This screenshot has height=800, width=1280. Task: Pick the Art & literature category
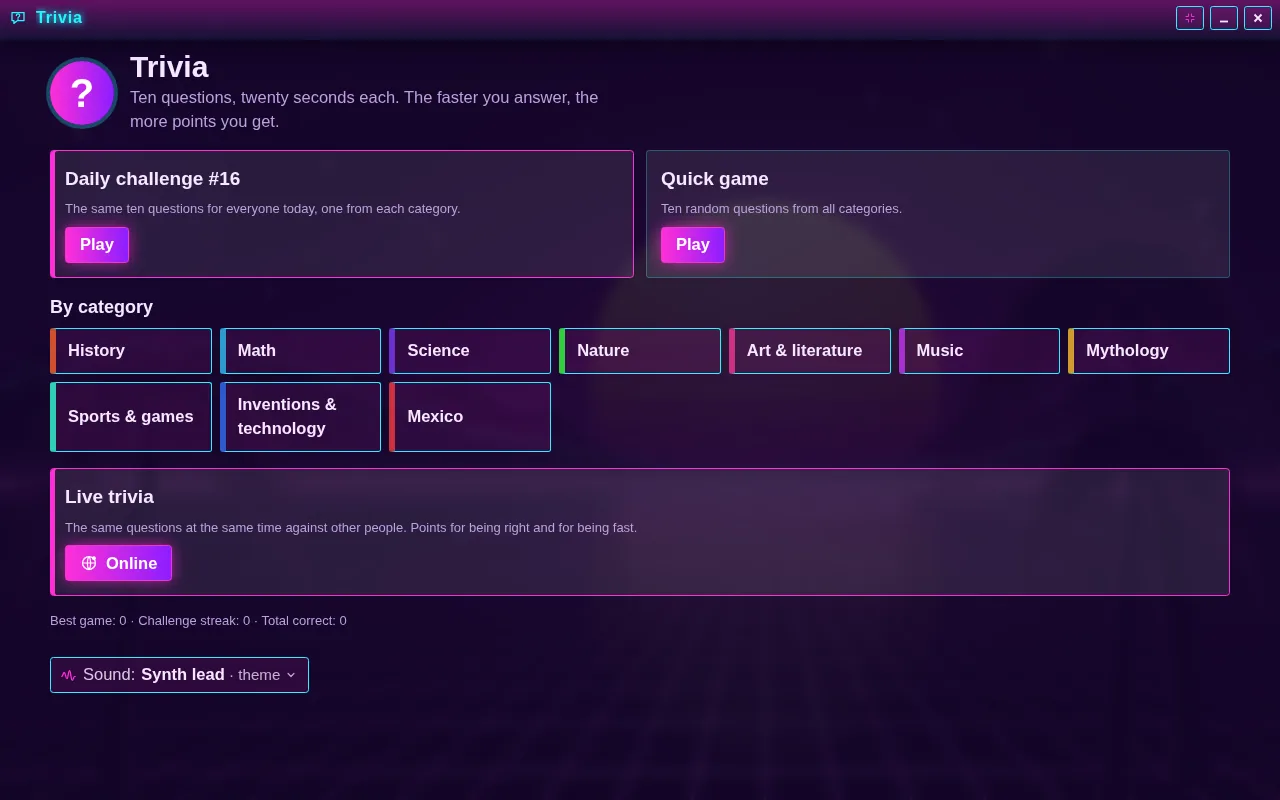pyautogui.click(x=810, y=351)
